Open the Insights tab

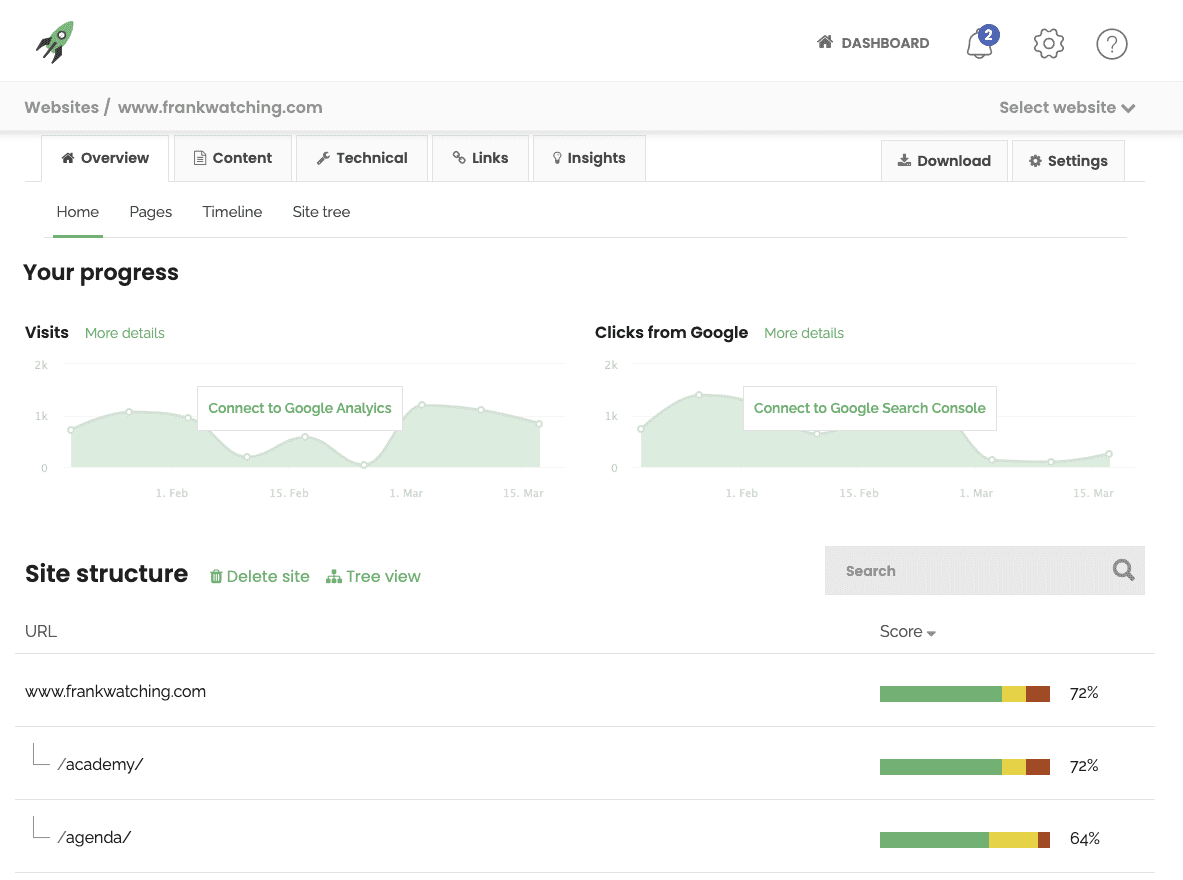[x=589, y=158]
